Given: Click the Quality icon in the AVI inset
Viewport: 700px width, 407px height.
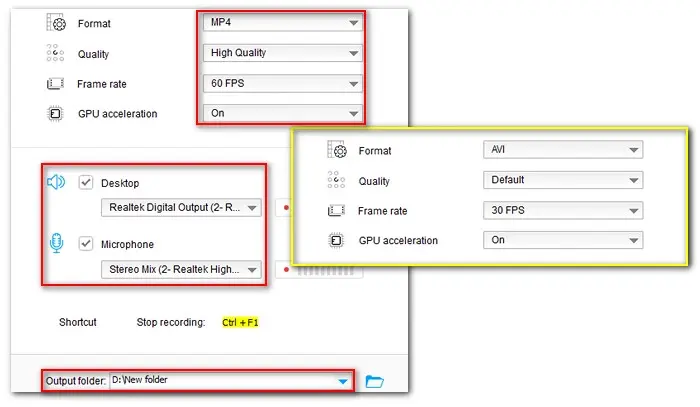Looking at the screenshot, I should 336,180.
